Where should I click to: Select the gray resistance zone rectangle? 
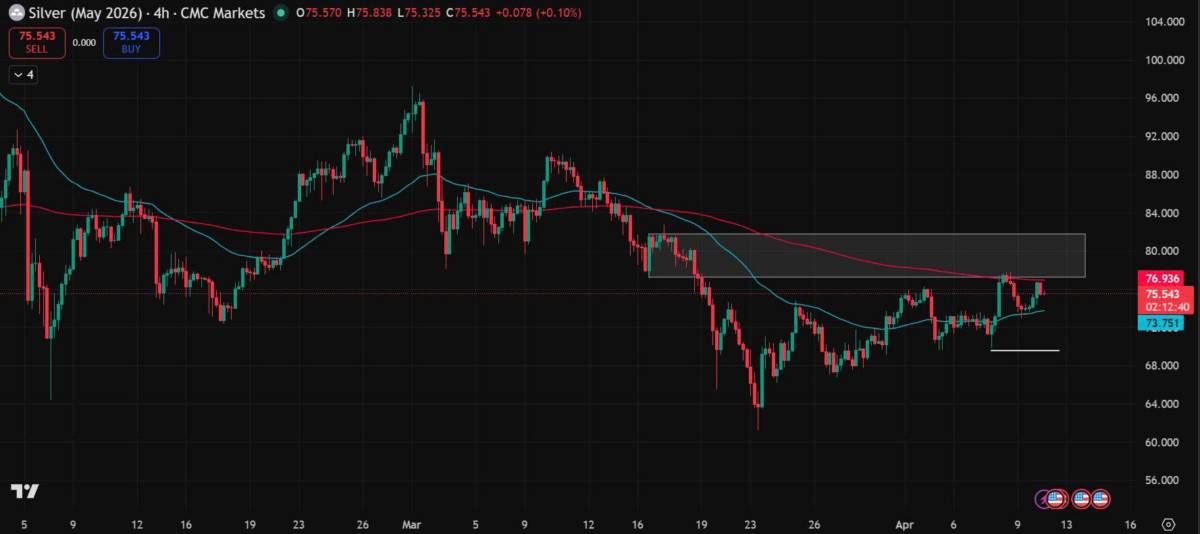click(866, 255)
